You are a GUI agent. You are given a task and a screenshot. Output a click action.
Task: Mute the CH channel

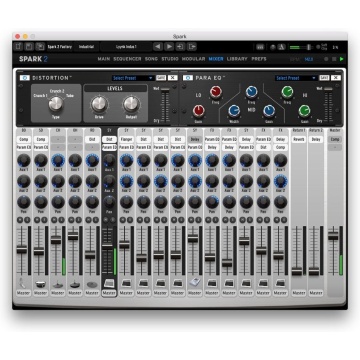click(54, 220)
